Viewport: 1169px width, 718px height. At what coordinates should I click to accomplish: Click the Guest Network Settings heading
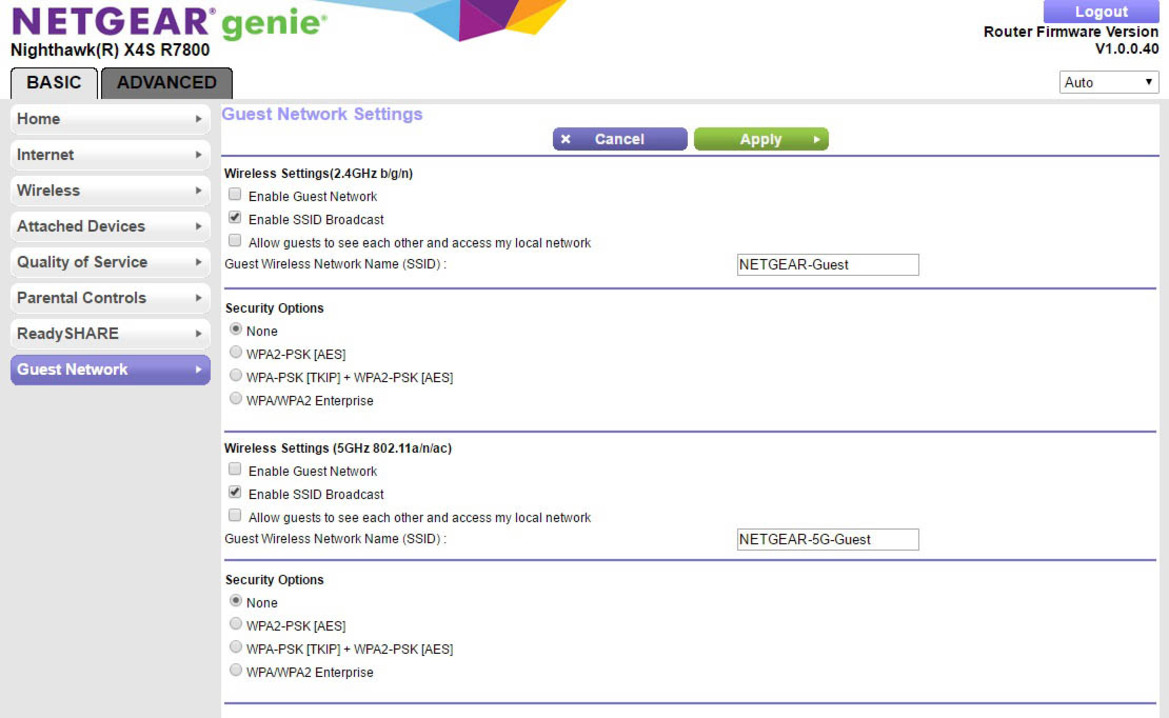click(322, 114)
